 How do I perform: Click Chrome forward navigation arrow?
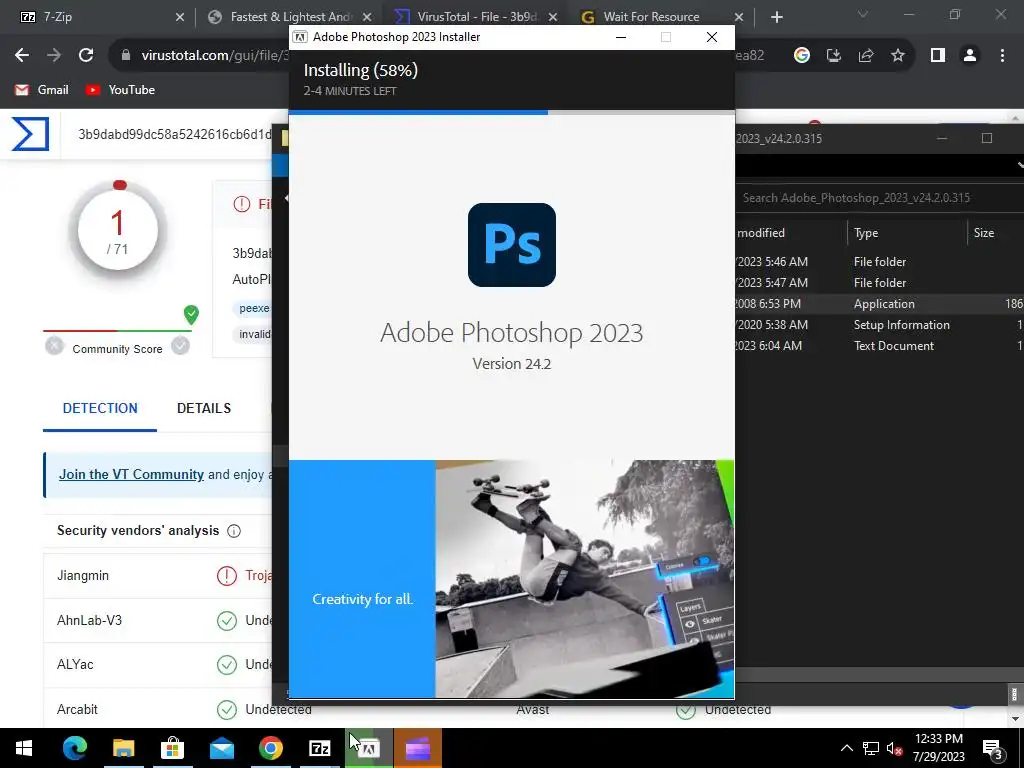54,56
